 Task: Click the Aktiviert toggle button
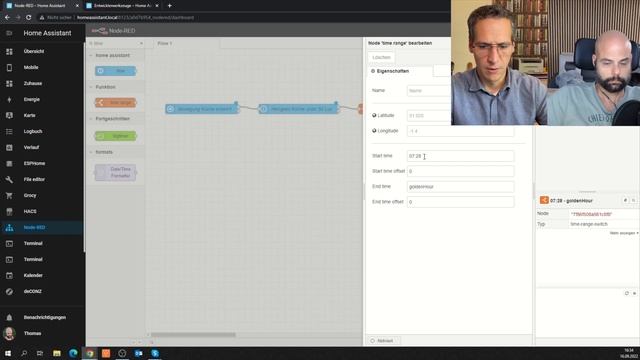382,341
